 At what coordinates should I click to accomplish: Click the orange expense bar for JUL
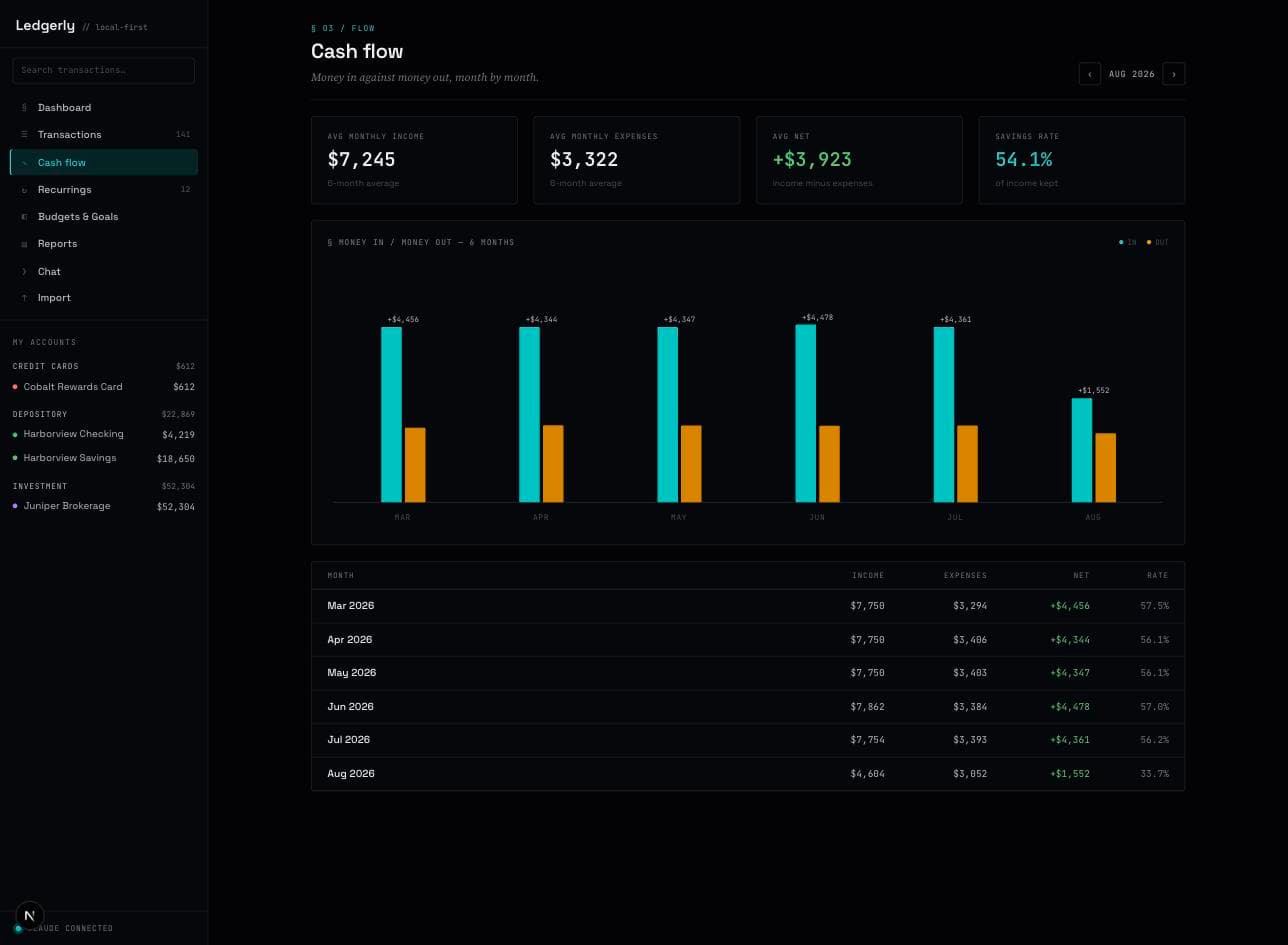coord(967,464)
